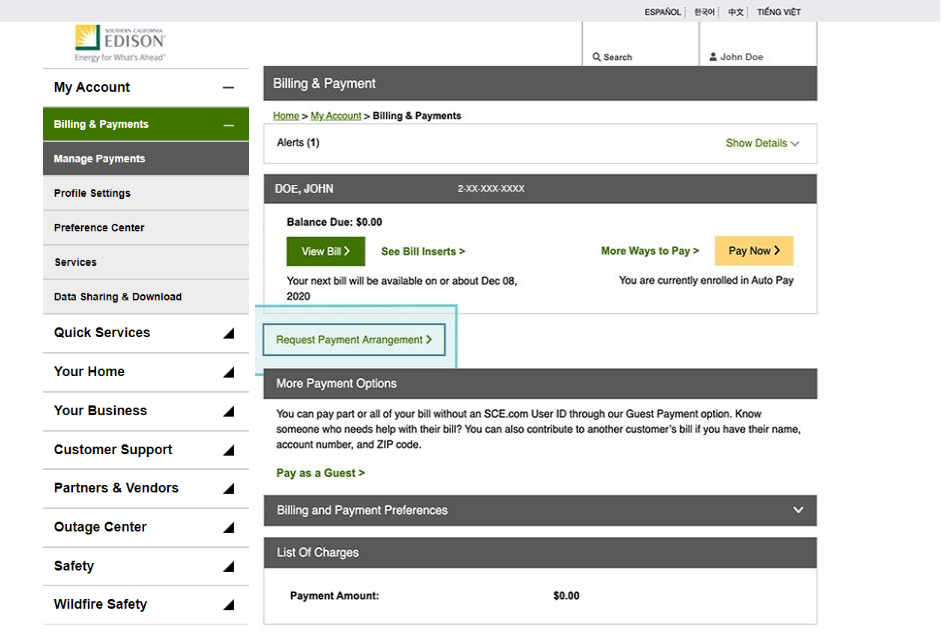Expand the Partners & Vendors menu
This screenshot has height=643, width=949.
[x=228, y=489]
